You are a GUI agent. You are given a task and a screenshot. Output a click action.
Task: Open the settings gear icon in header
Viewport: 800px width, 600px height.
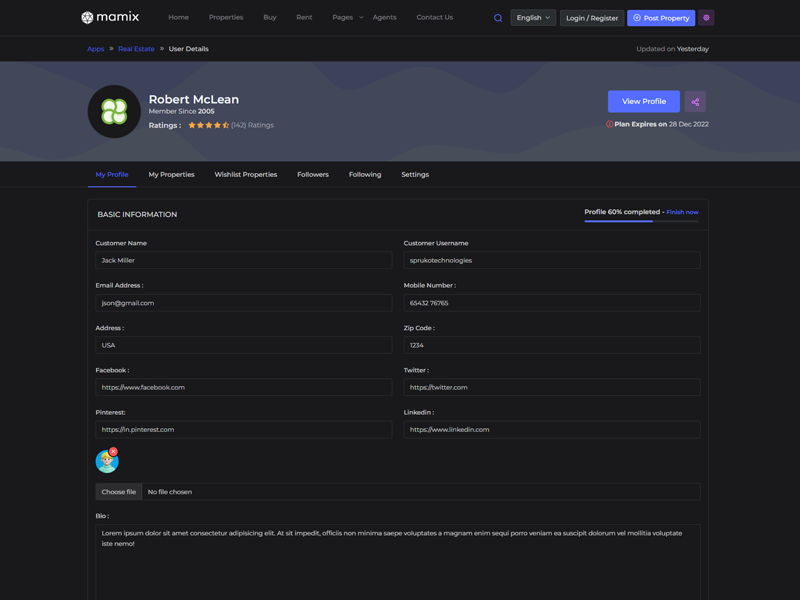pyautogui.click(x=706, y=18)
